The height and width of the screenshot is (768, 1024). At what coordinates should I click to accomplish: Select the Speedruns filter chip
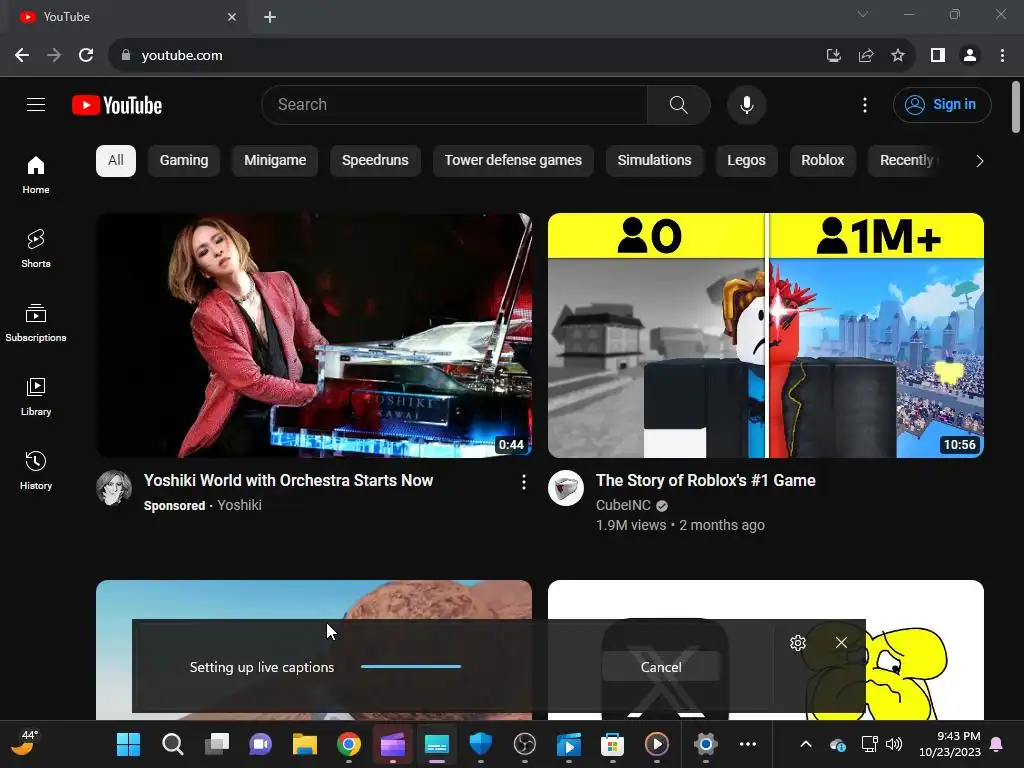[375, 161]
